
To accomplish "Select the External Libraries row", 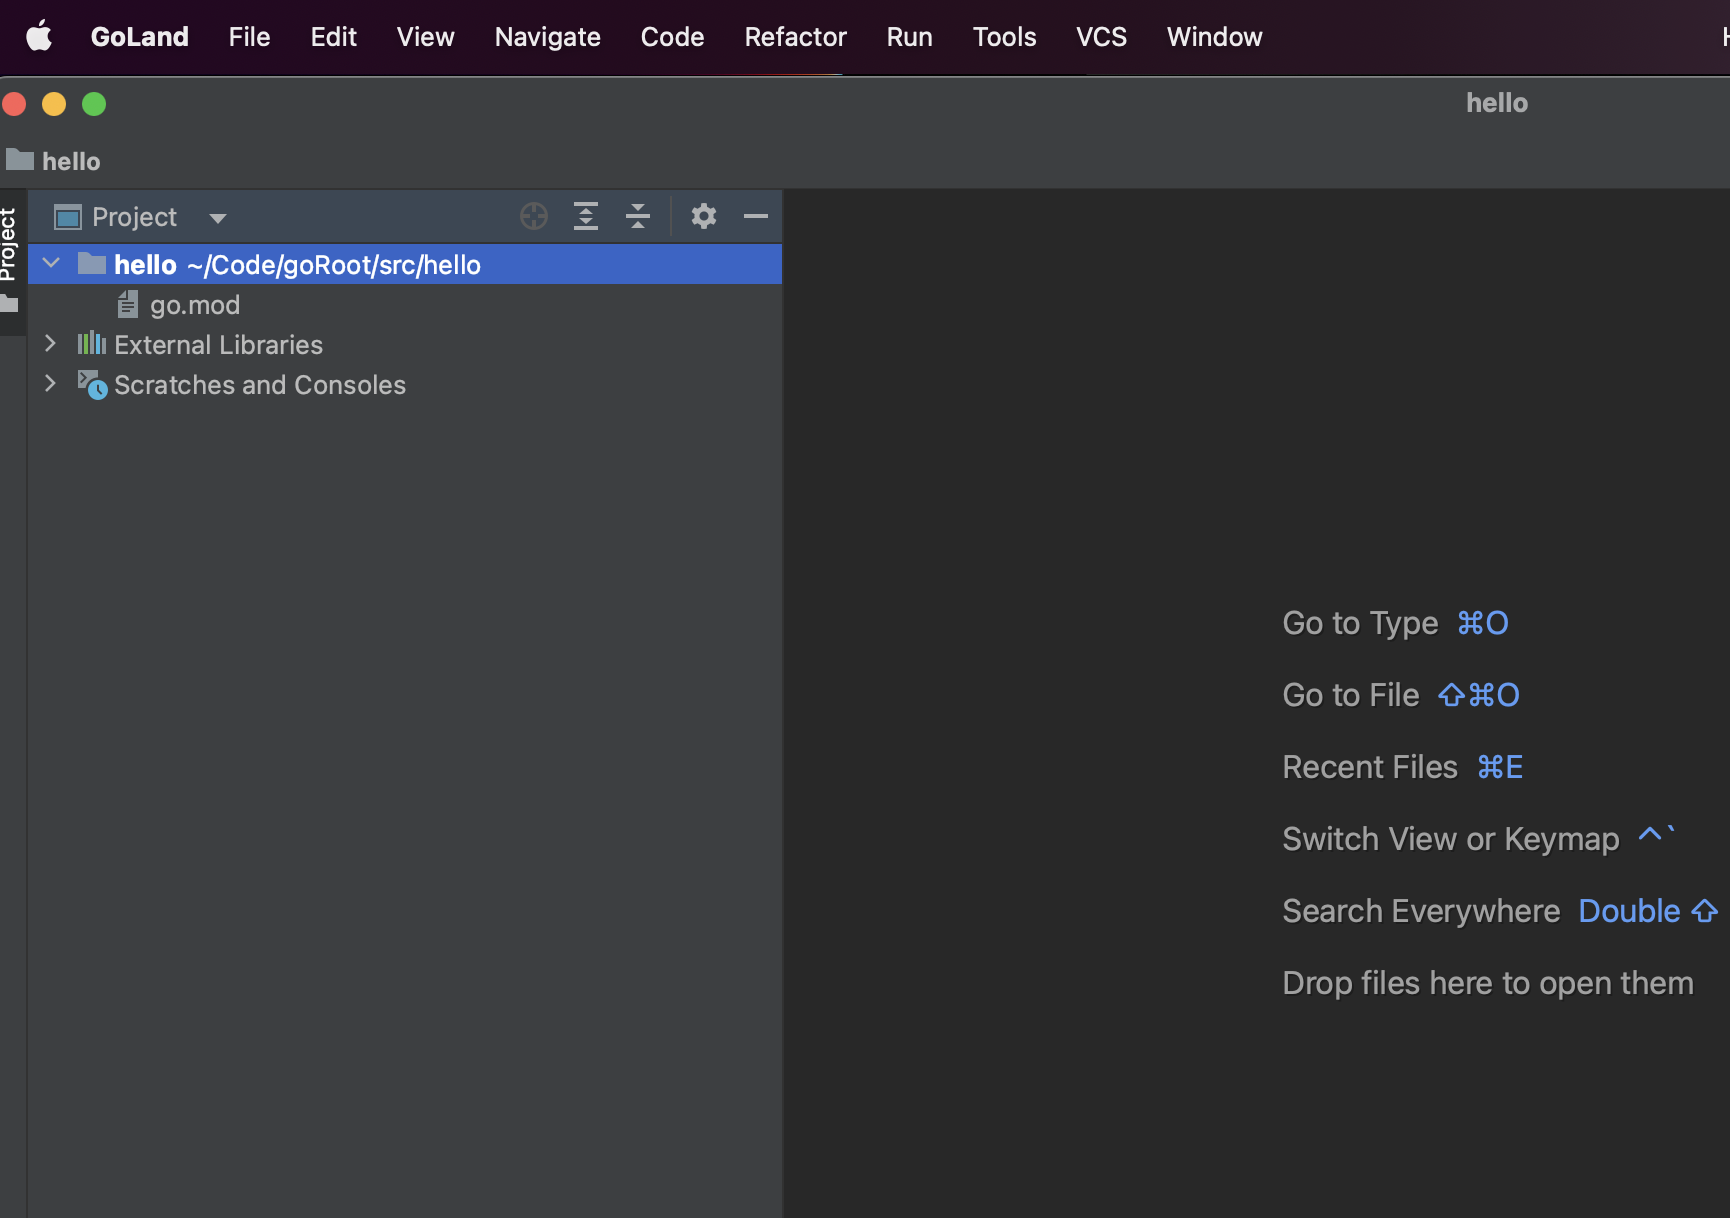I will (x=405, y=344).
